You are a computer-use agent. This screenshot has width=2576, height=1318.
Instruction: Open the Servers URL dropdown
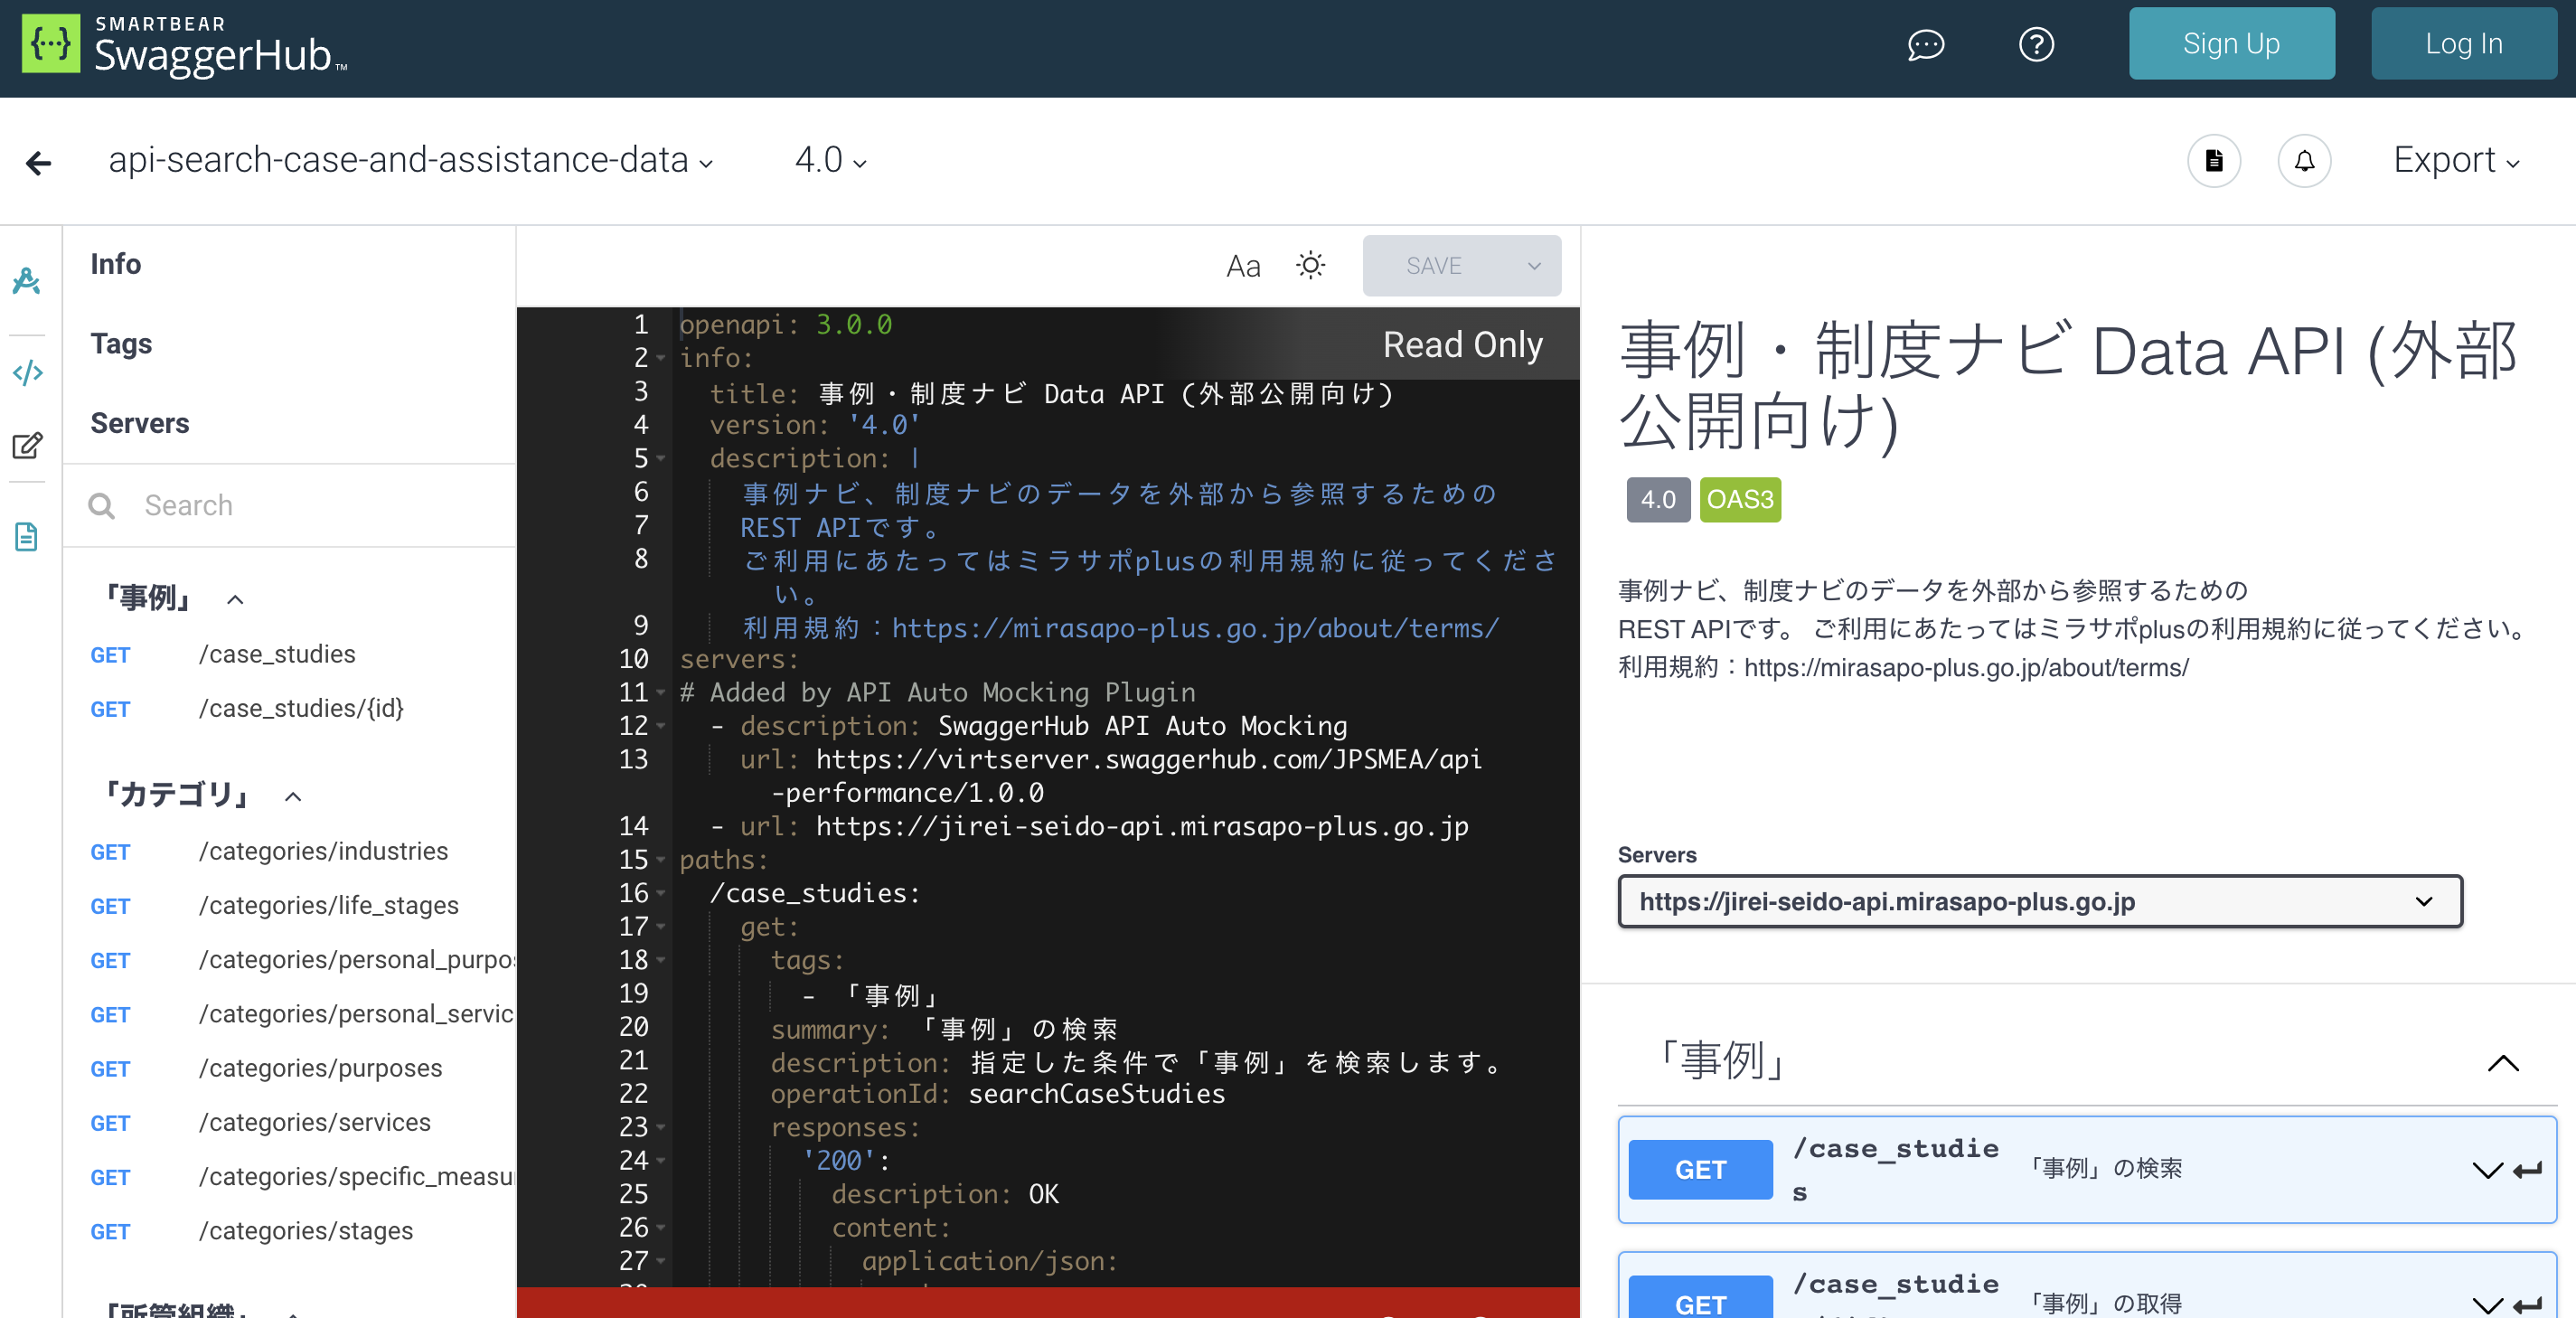(x=2423, y=901)
